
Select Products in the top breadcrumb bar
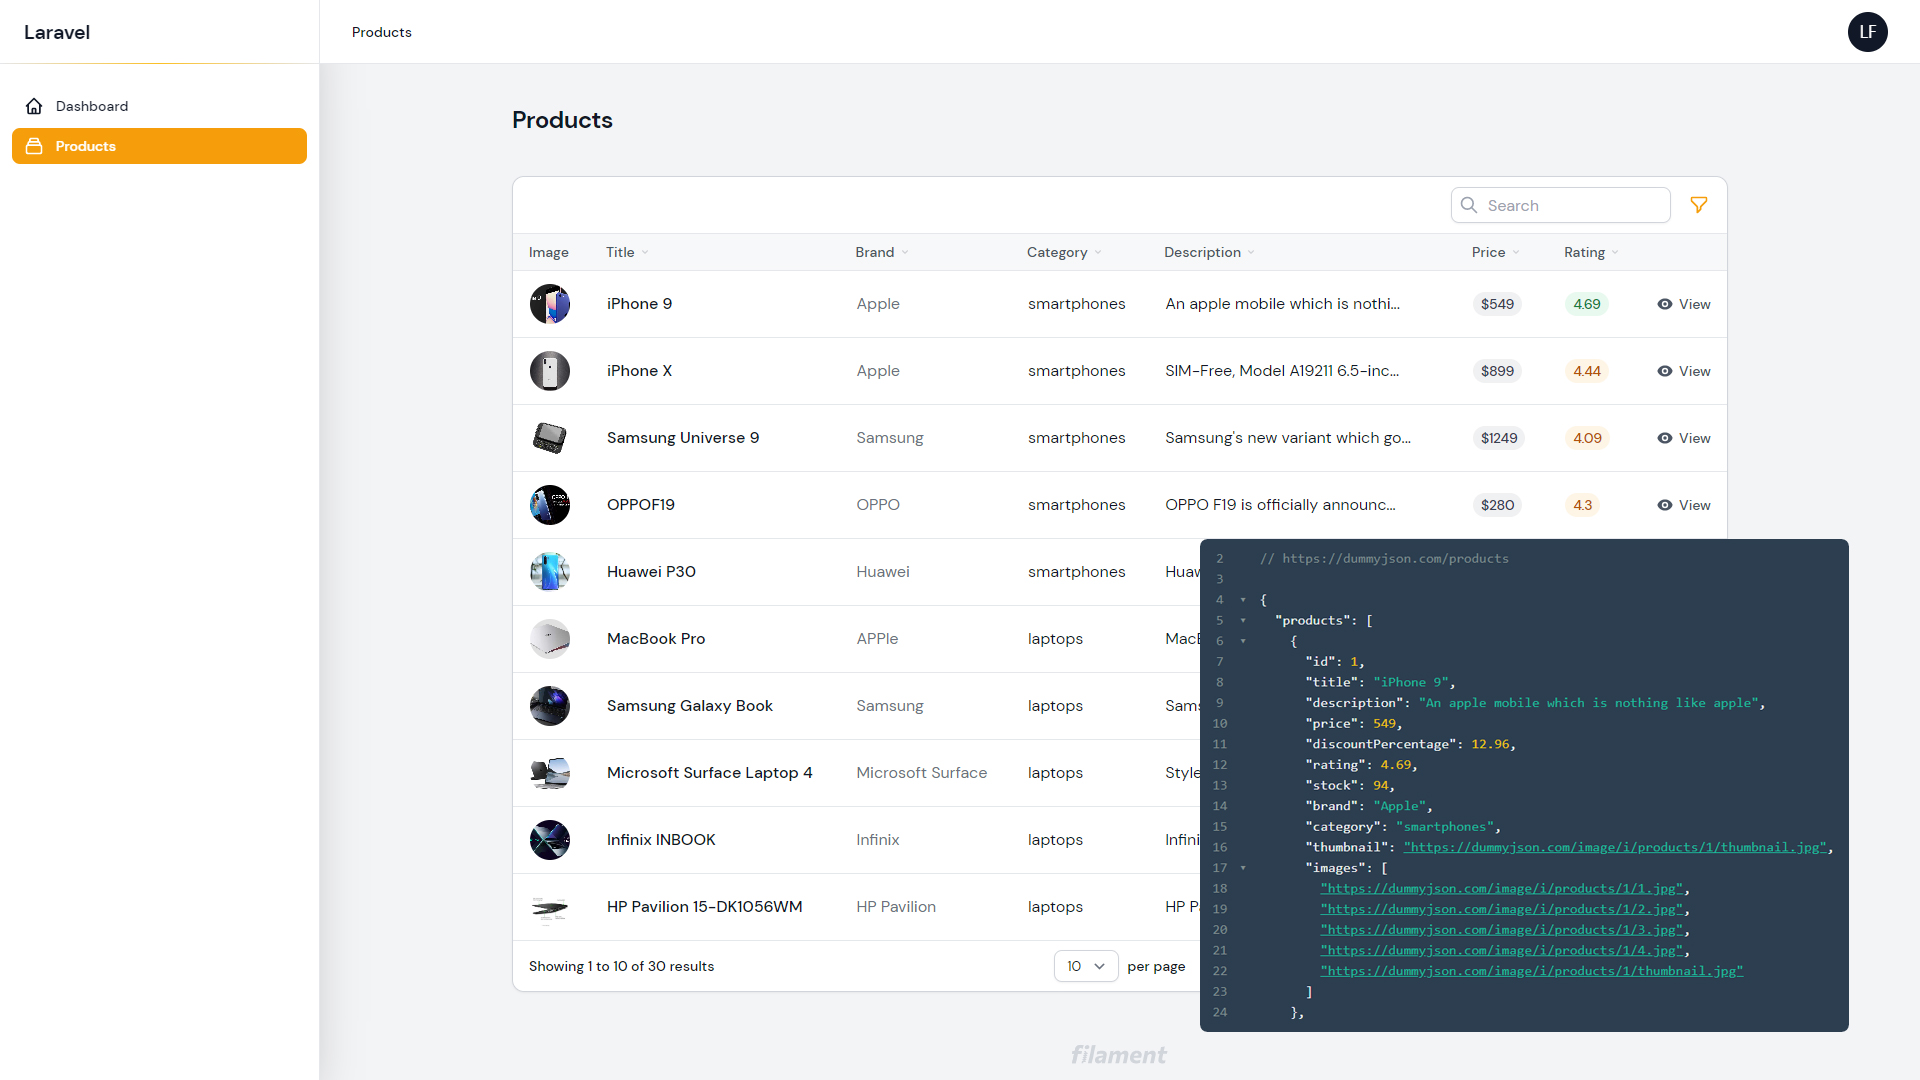pos(380,32)
